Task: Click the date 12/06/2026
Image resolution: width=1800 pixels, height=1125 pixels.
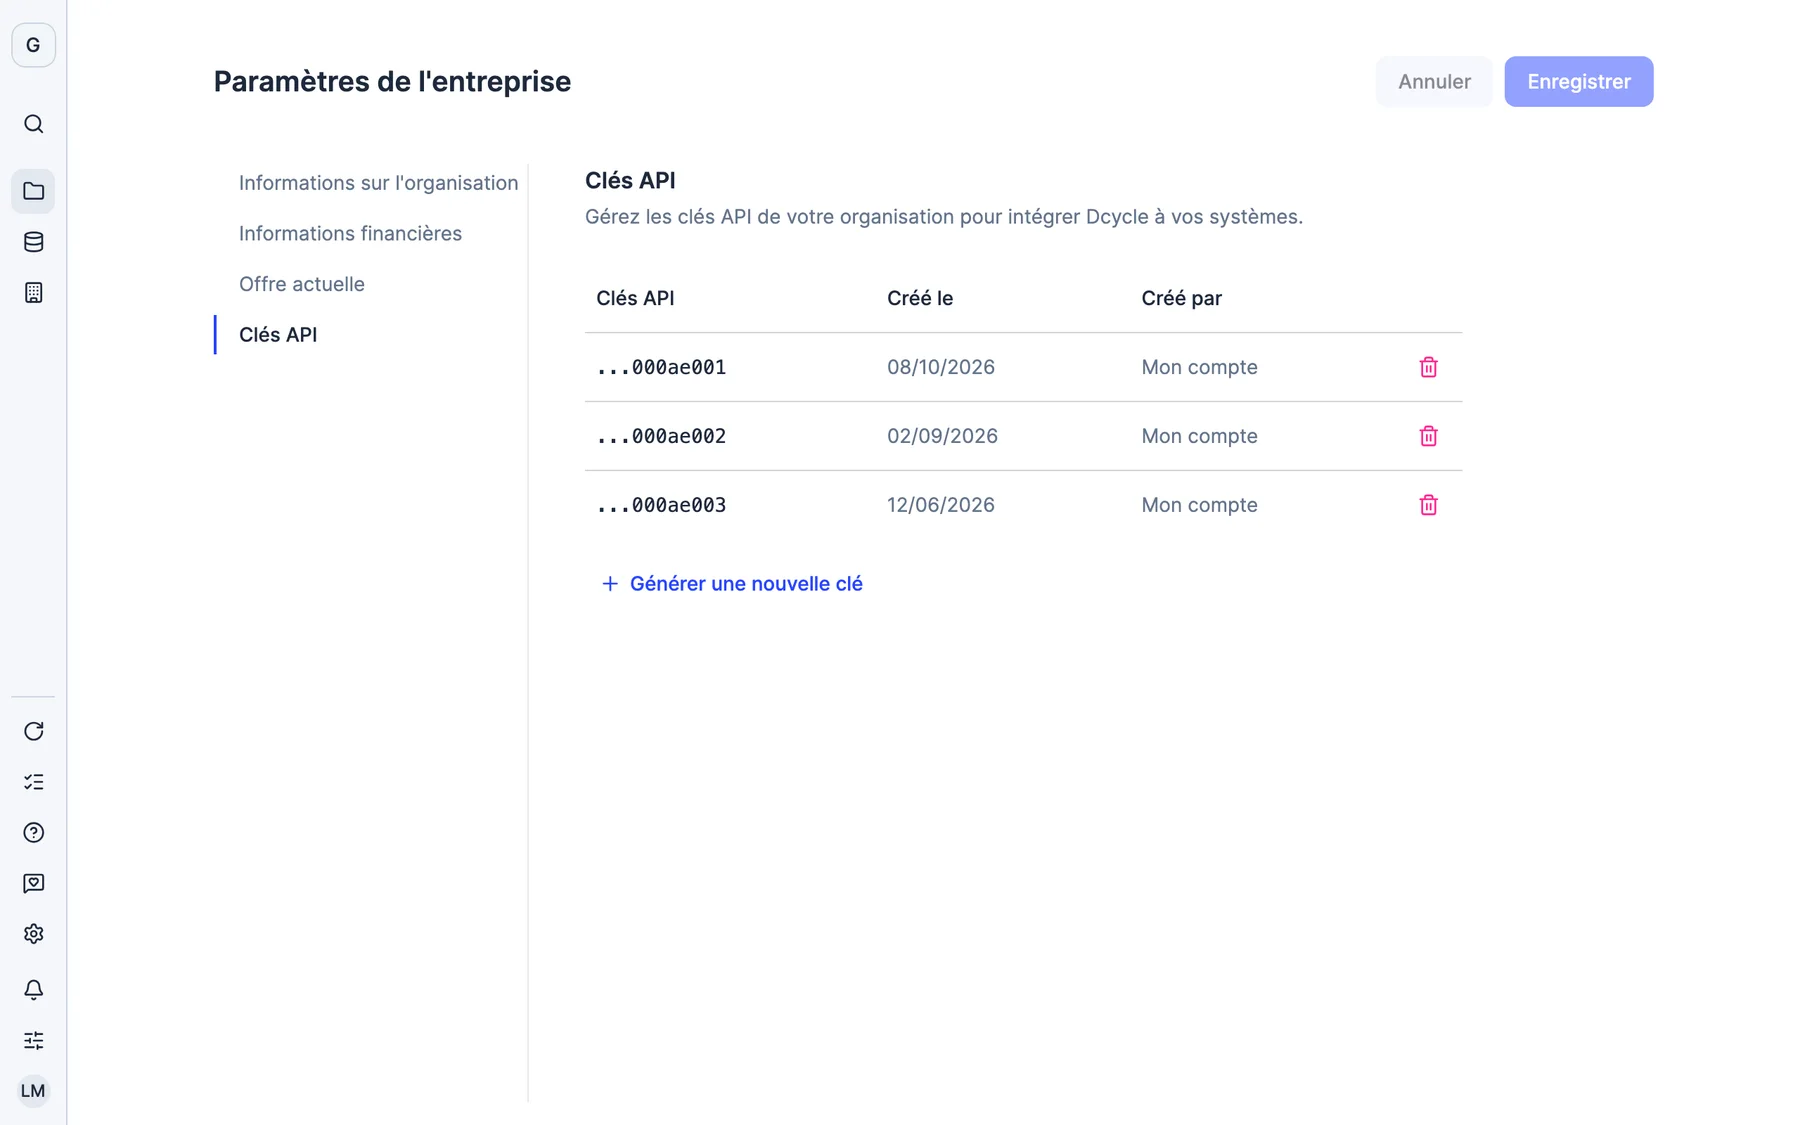Action: 941,505
